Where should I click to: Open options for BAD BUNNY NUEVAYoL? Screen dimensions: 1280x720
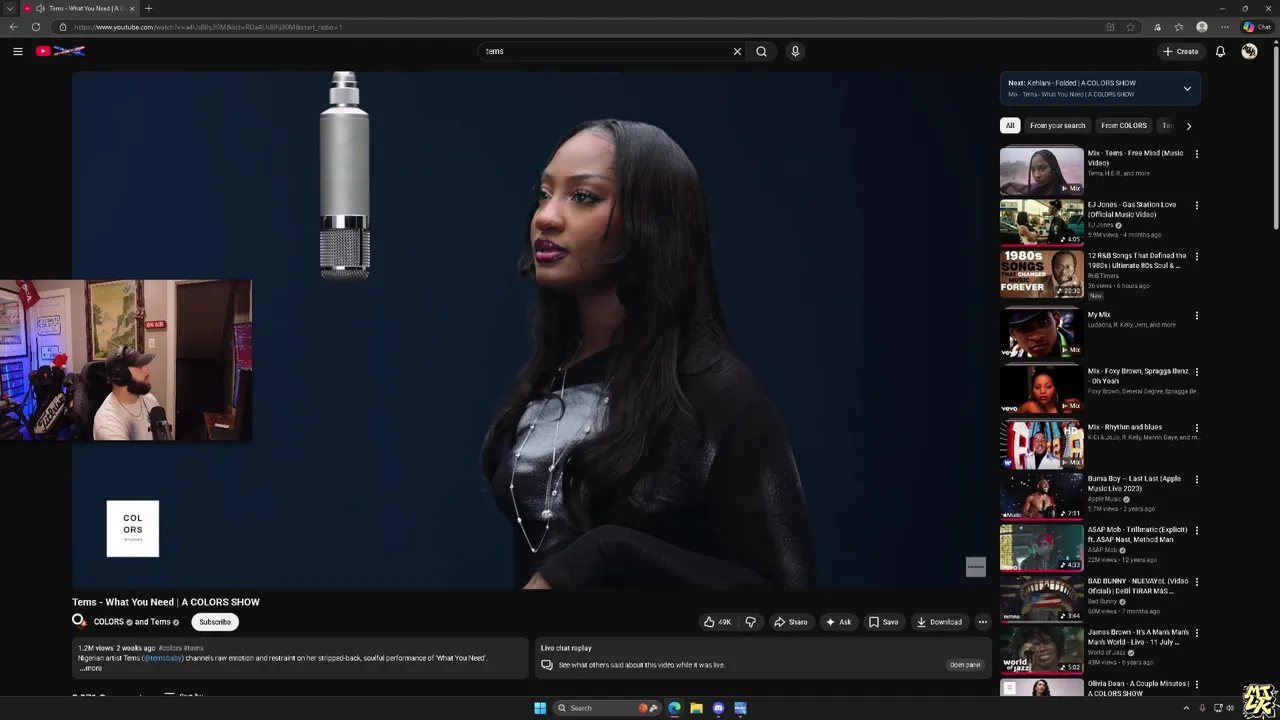tap(1196, 582)
